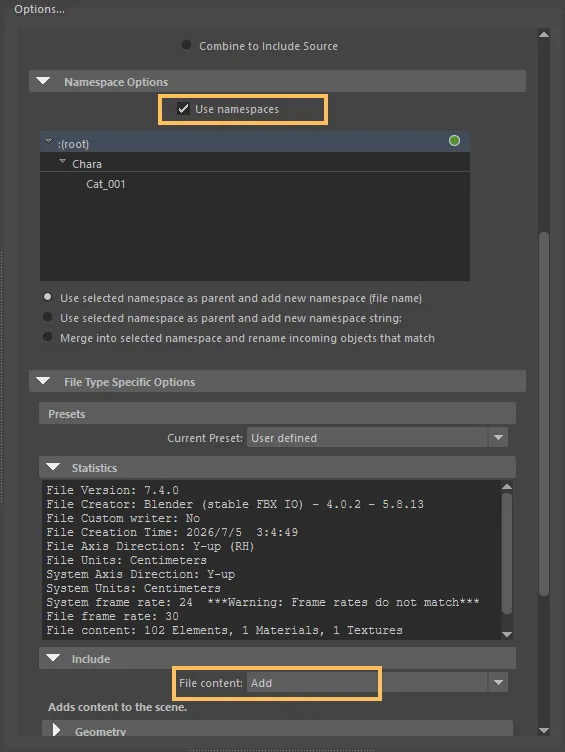Click the 'File Creation Time' statistics line
565x752 pixels.
pyautogui.click(x=172, y=532)
